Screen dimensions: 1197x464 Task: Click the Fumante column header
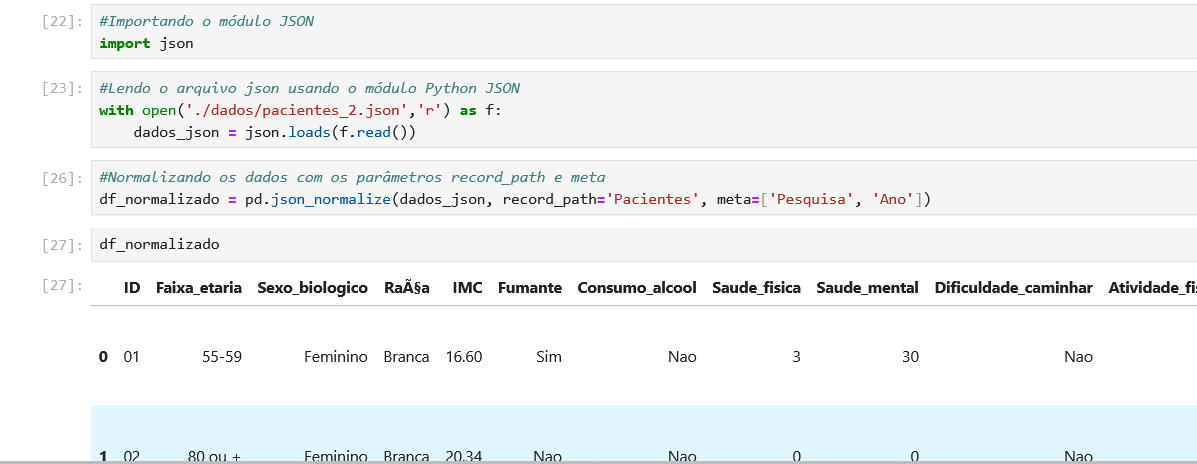point(530,288)
